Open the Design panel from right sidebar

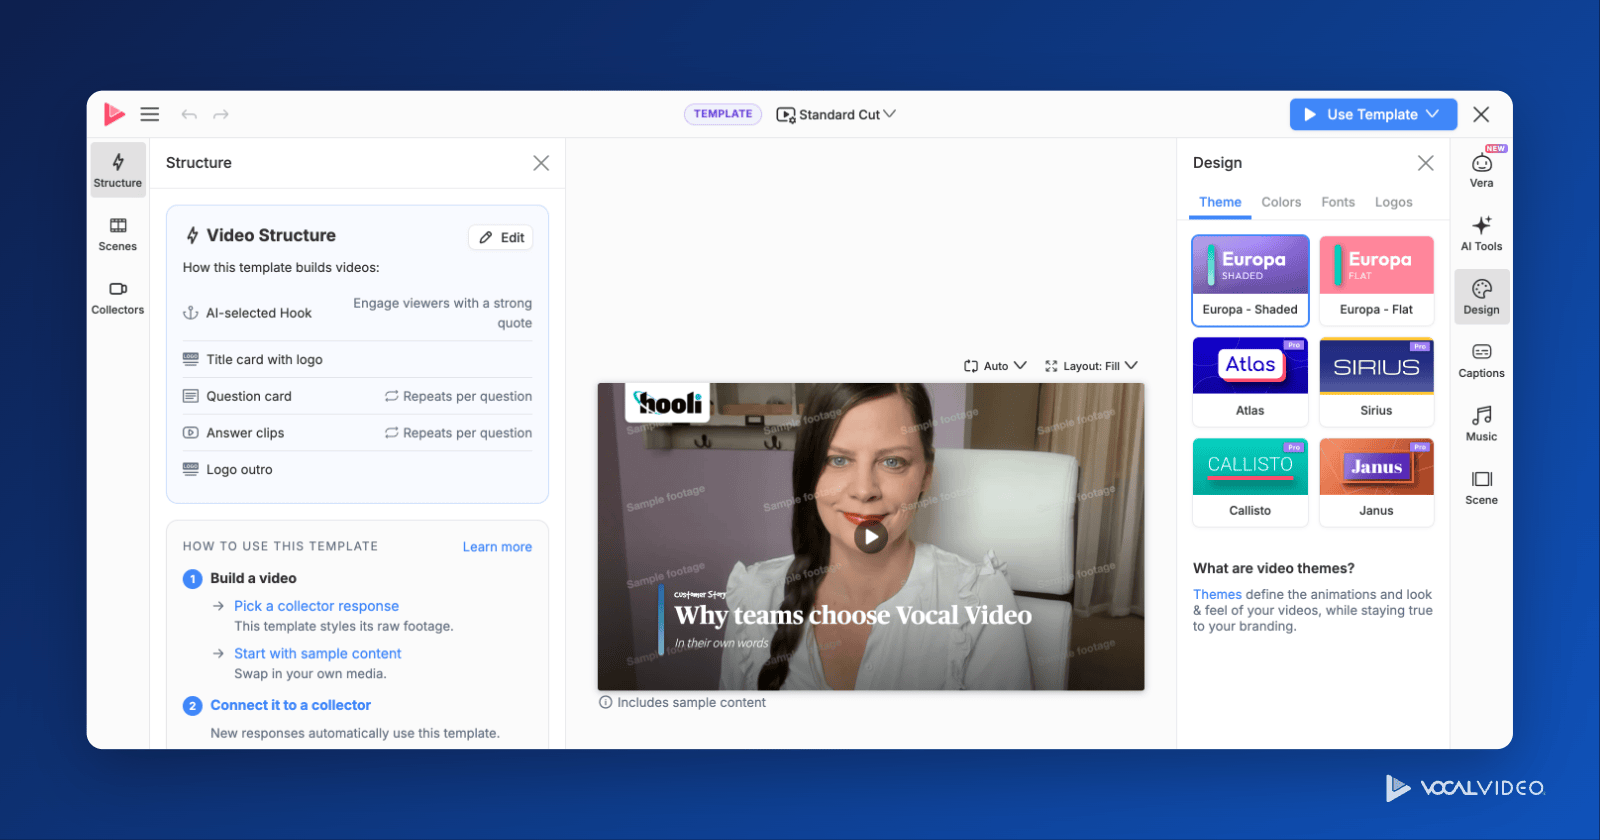[1482, 297]
